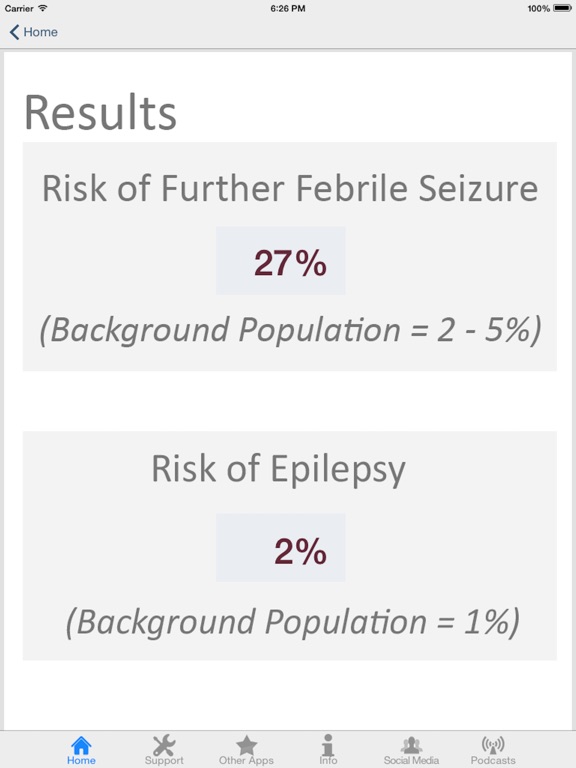Viewport: 576px width, 768px height.
Task: Select the Risk of Epilepsy heading
Action: coord(279,470)
